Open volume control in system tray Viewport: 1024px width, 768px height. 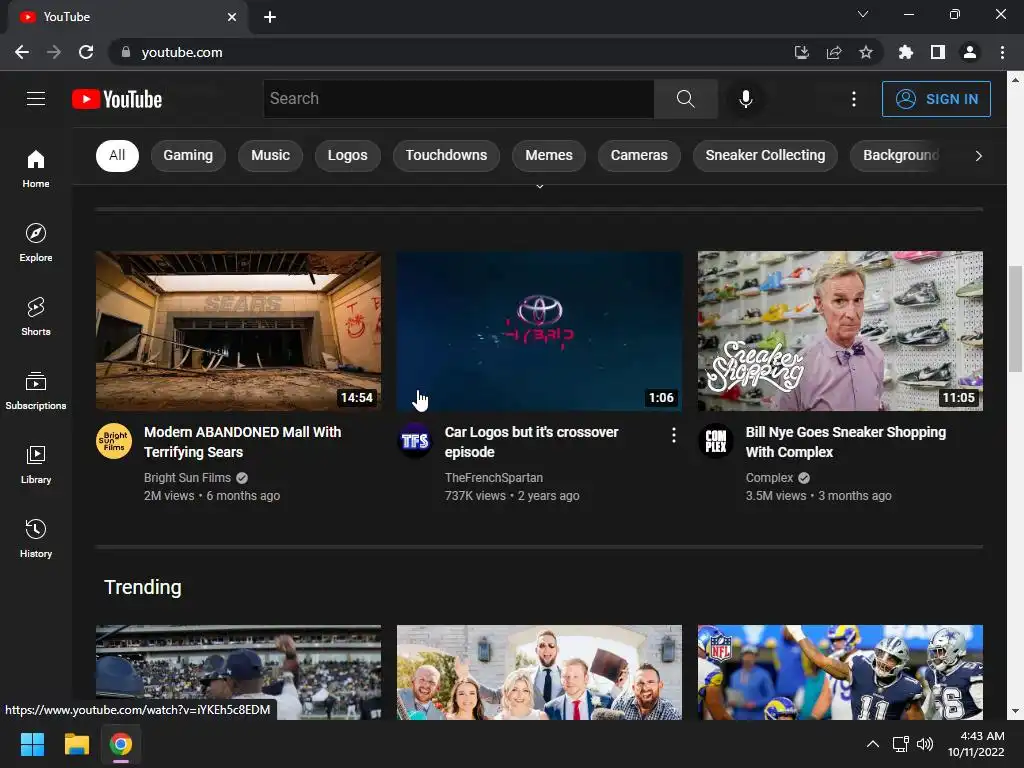[925, 744]
